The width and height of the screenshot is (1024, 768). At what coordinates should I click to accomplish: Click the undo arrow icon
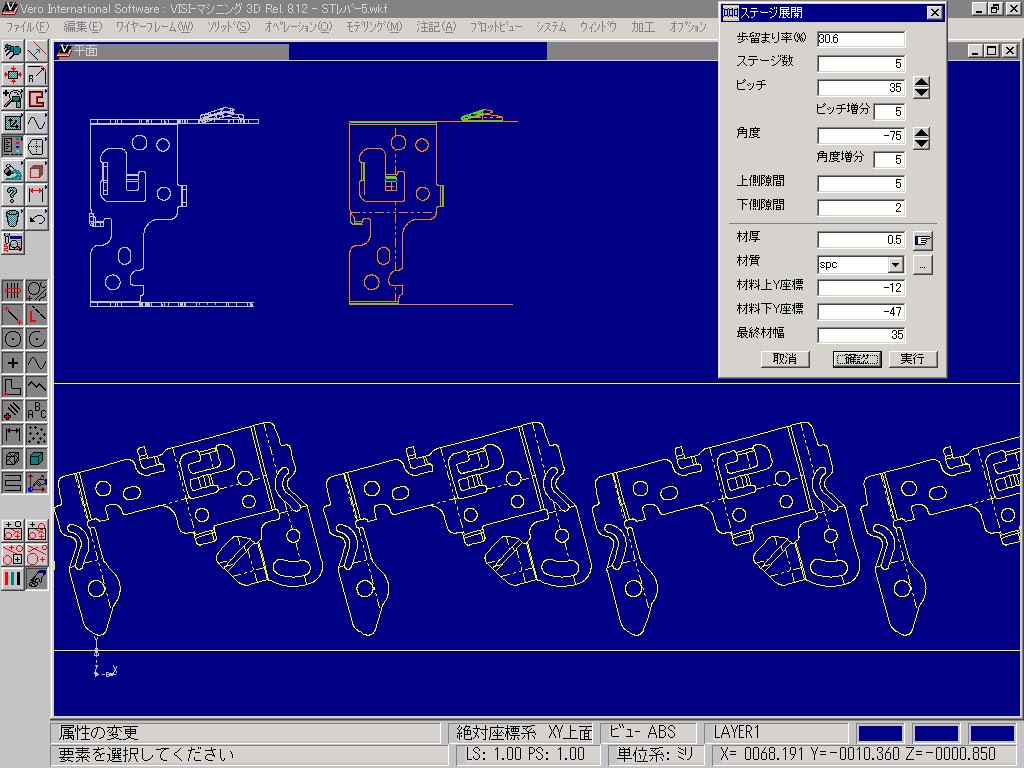(x=37, y=218)
